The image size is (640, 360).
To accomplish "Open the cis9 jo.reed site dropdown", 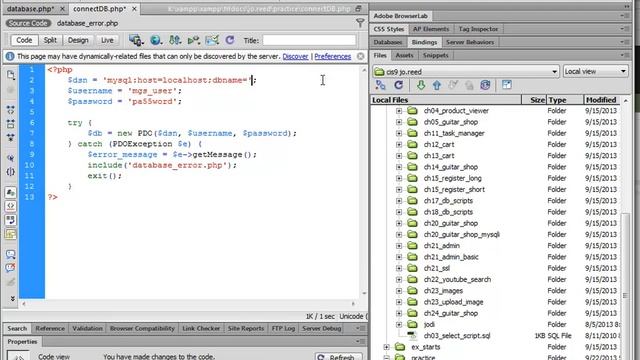I will (x=466, y=71).
